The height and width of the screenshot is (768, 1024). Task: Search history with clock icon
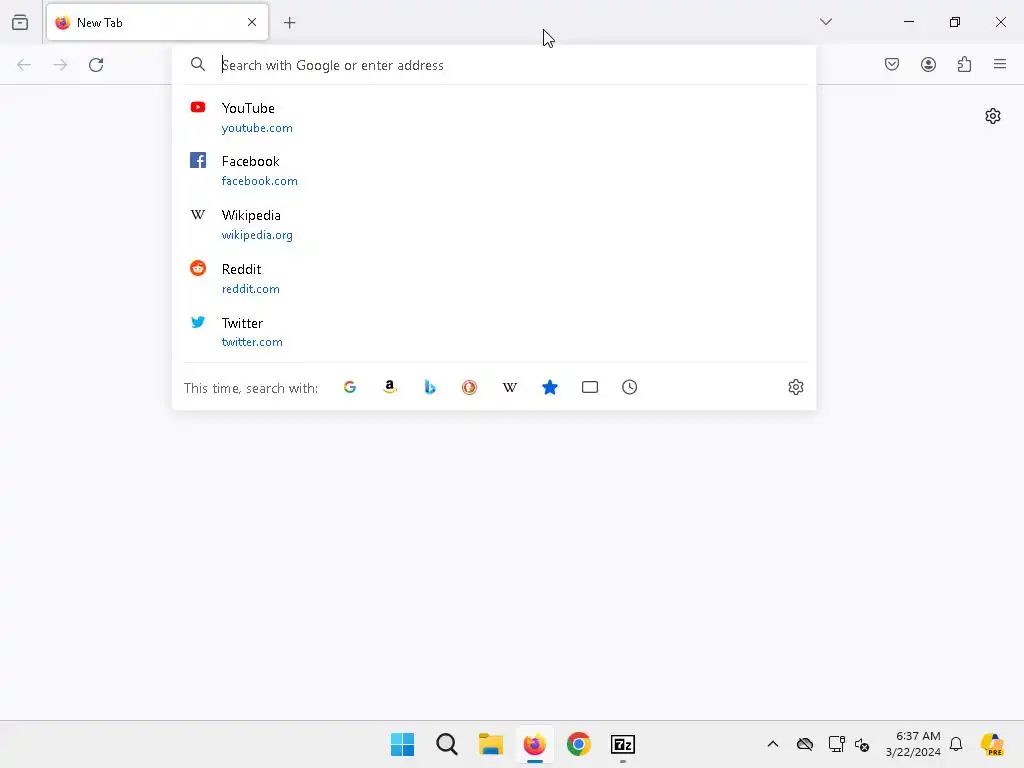point(630,387)
